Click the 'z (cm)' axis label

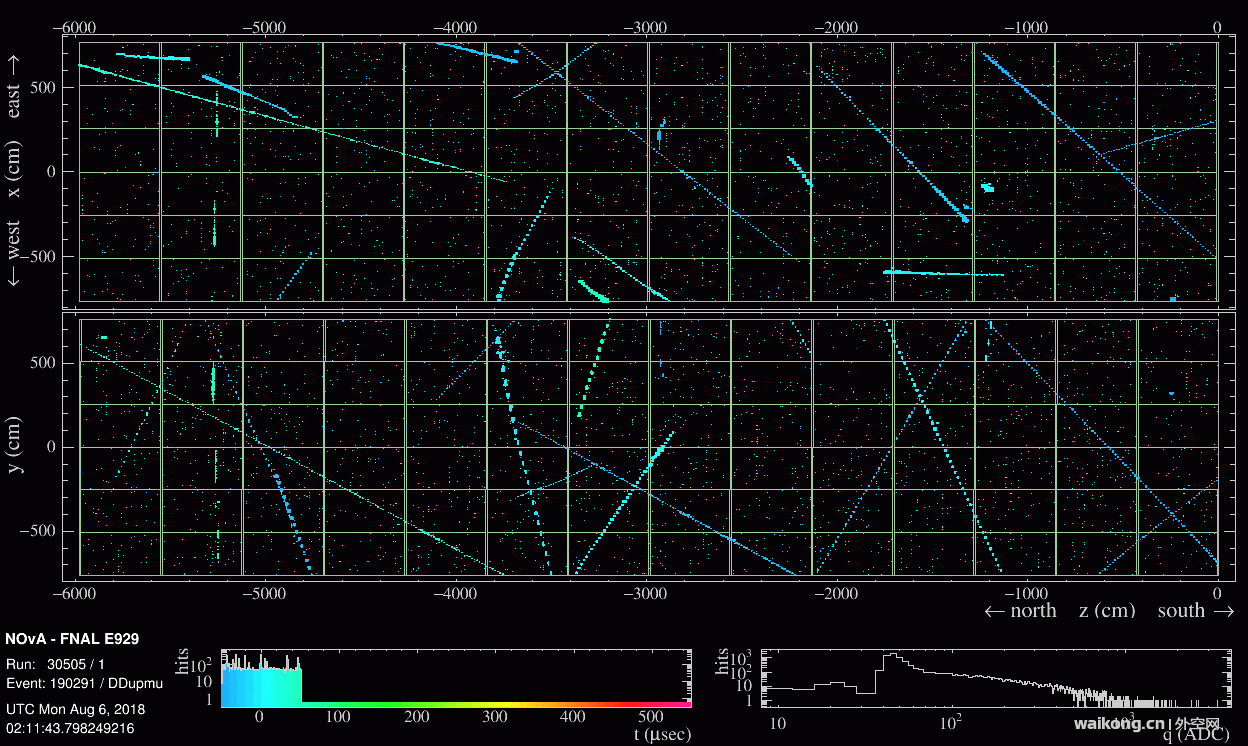[1107, 611]
